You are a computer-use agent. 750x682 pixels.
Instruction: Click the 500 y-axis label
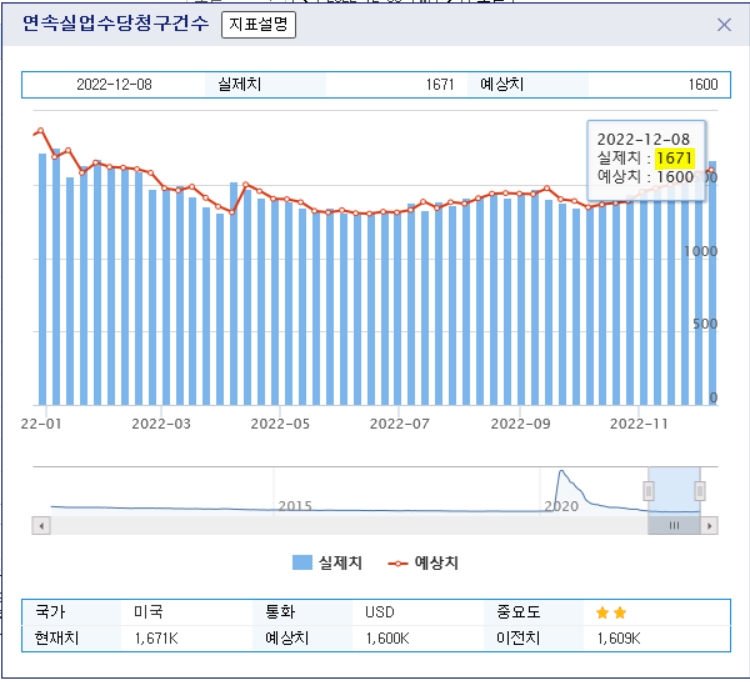705,324
